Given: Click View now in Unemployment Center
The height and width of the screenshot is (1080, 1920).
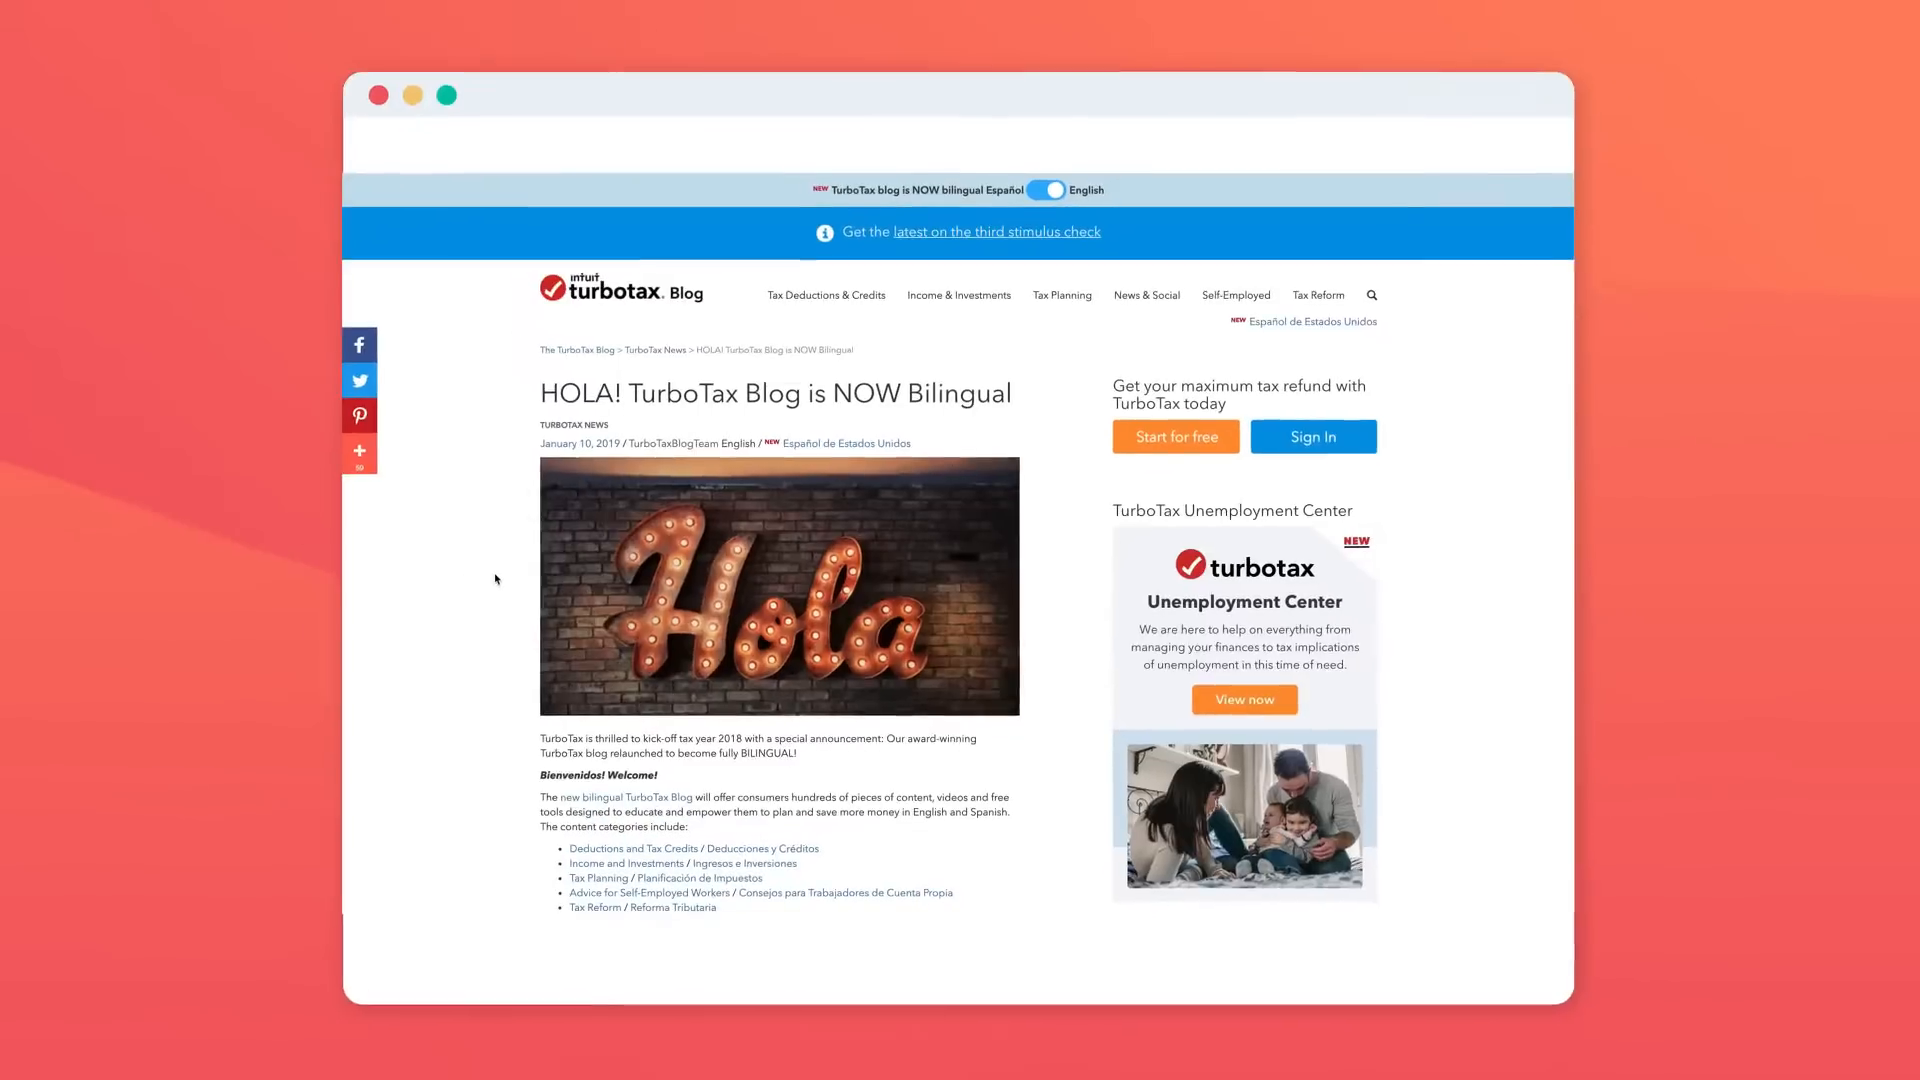Looking at the screenshot, I should [x=1245, y=700].
